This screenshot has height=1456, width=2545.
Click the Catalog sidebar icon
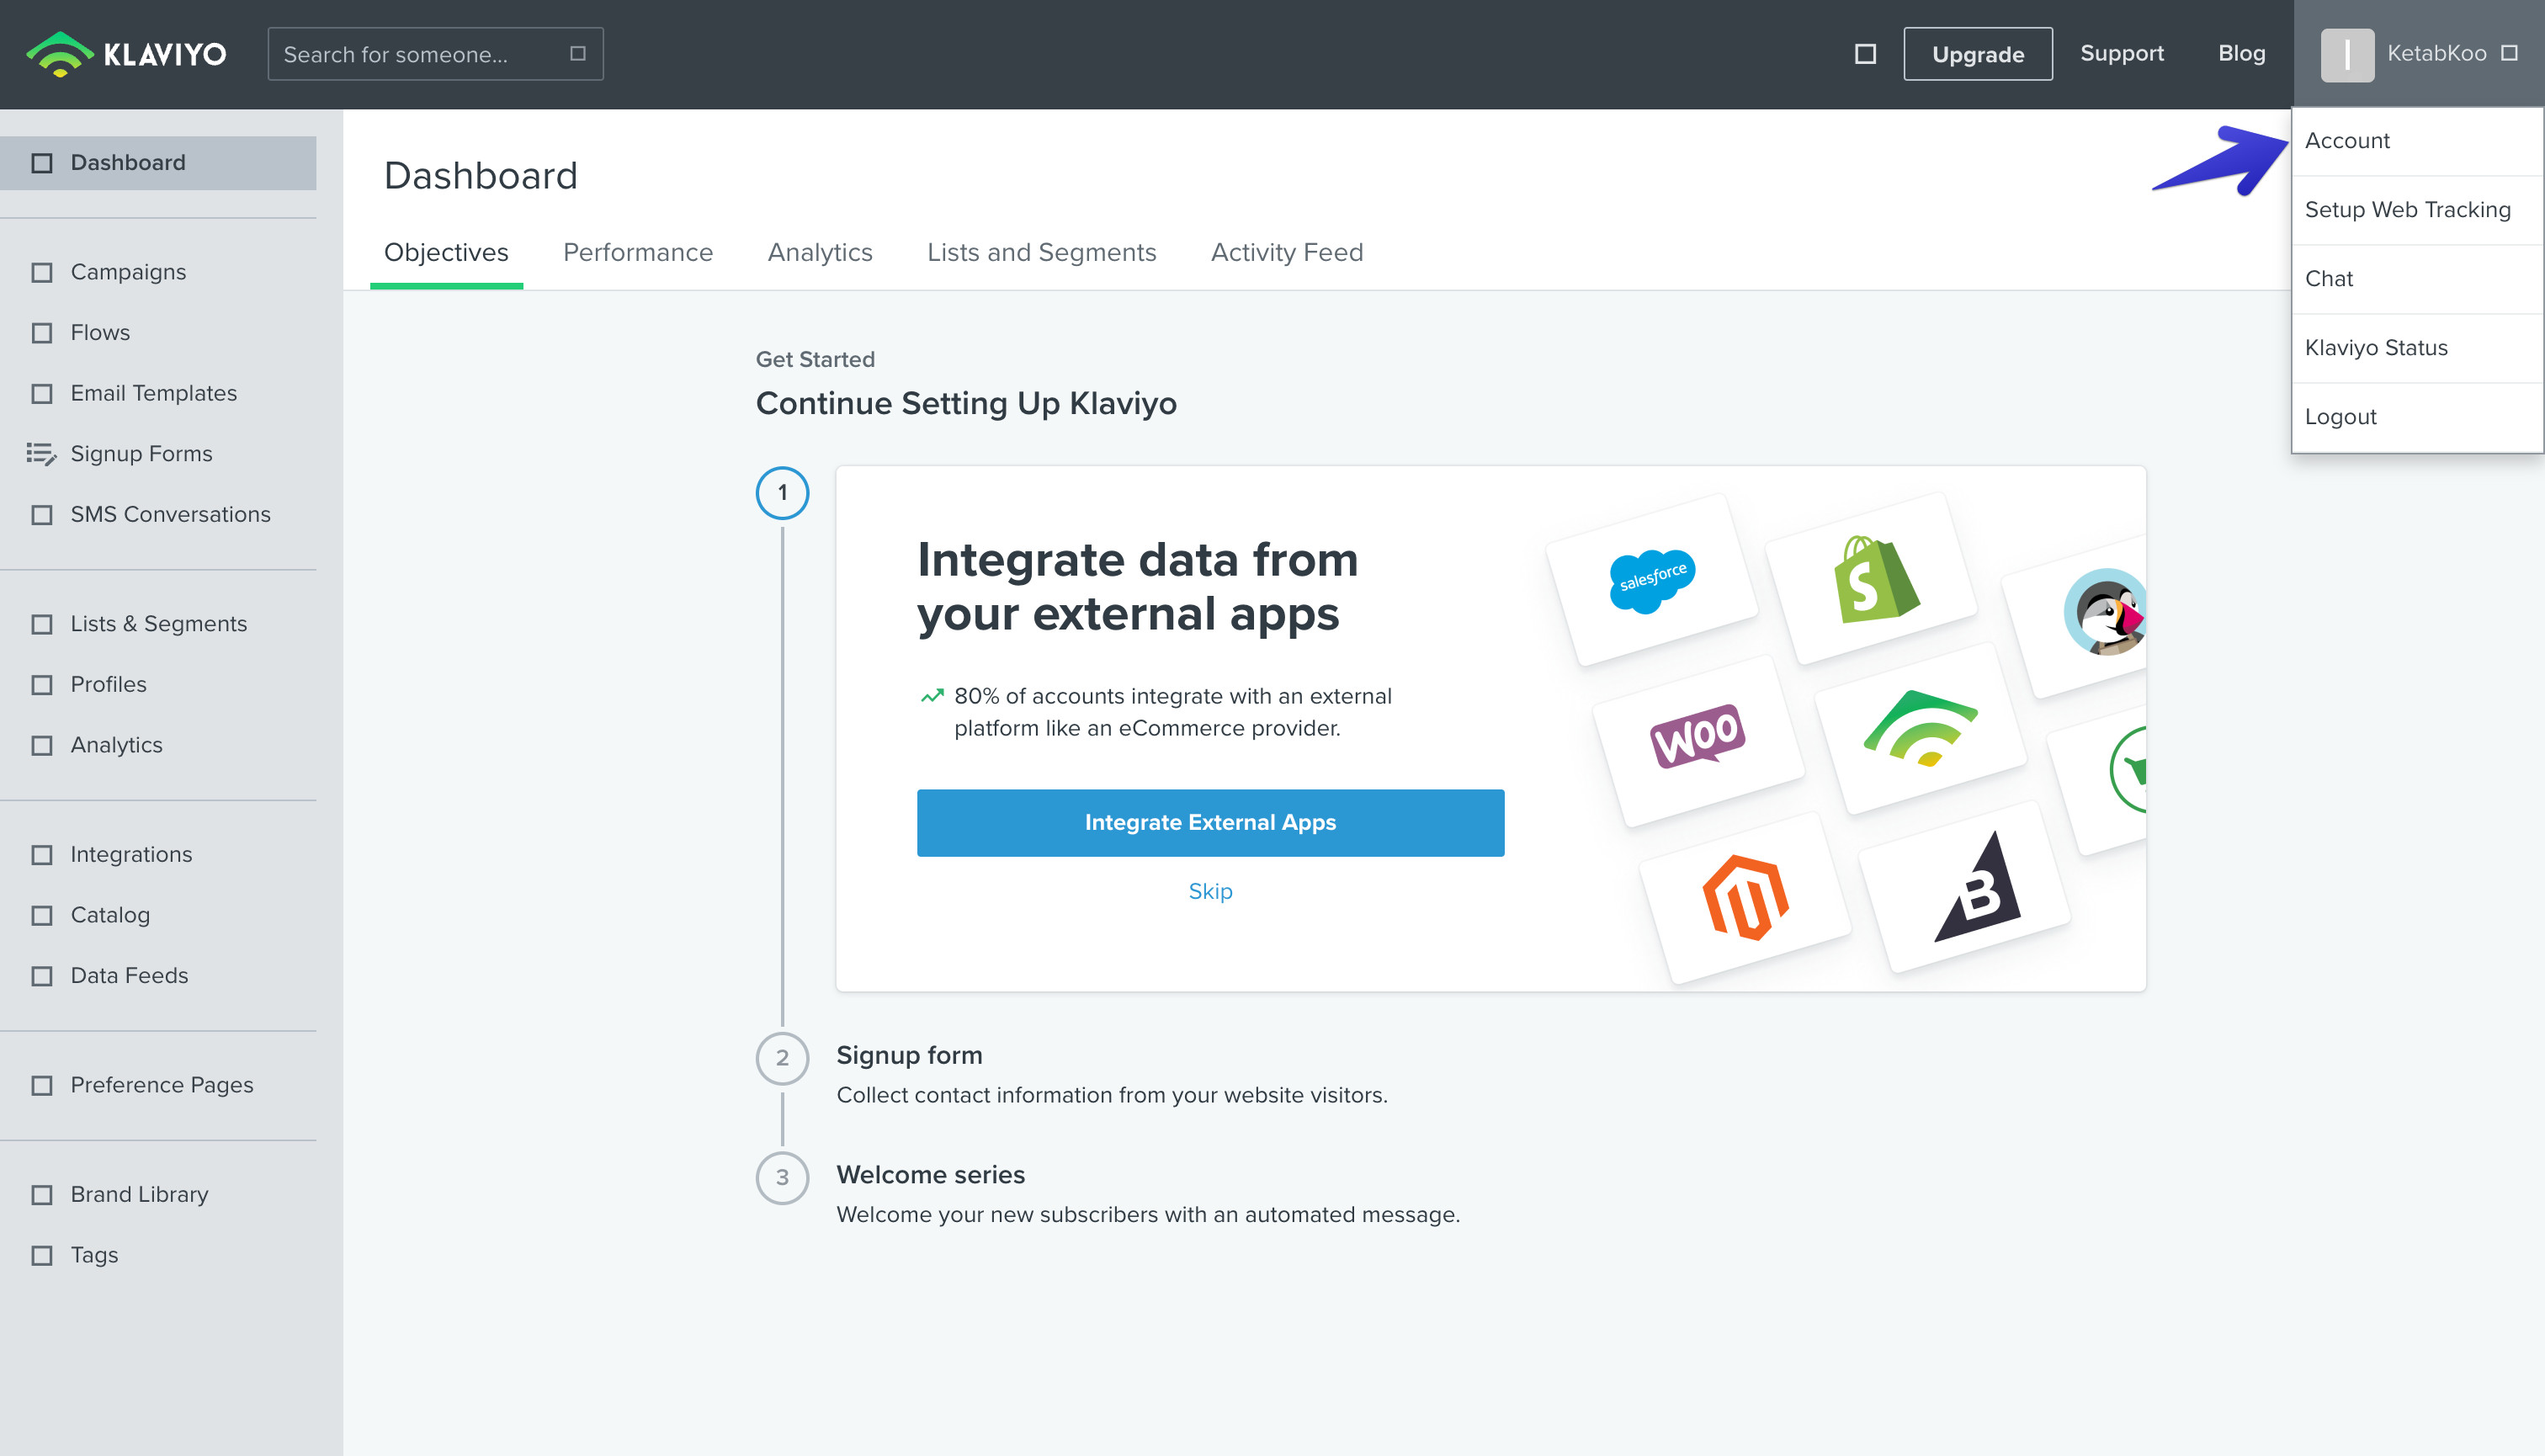coord(42,916)
